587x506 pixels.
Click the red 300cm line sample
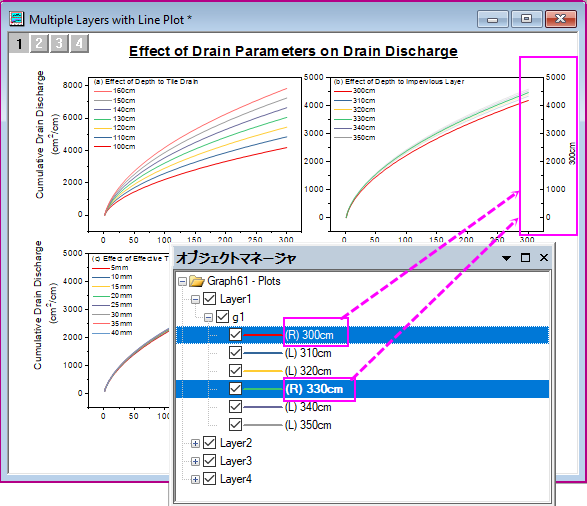263,335
